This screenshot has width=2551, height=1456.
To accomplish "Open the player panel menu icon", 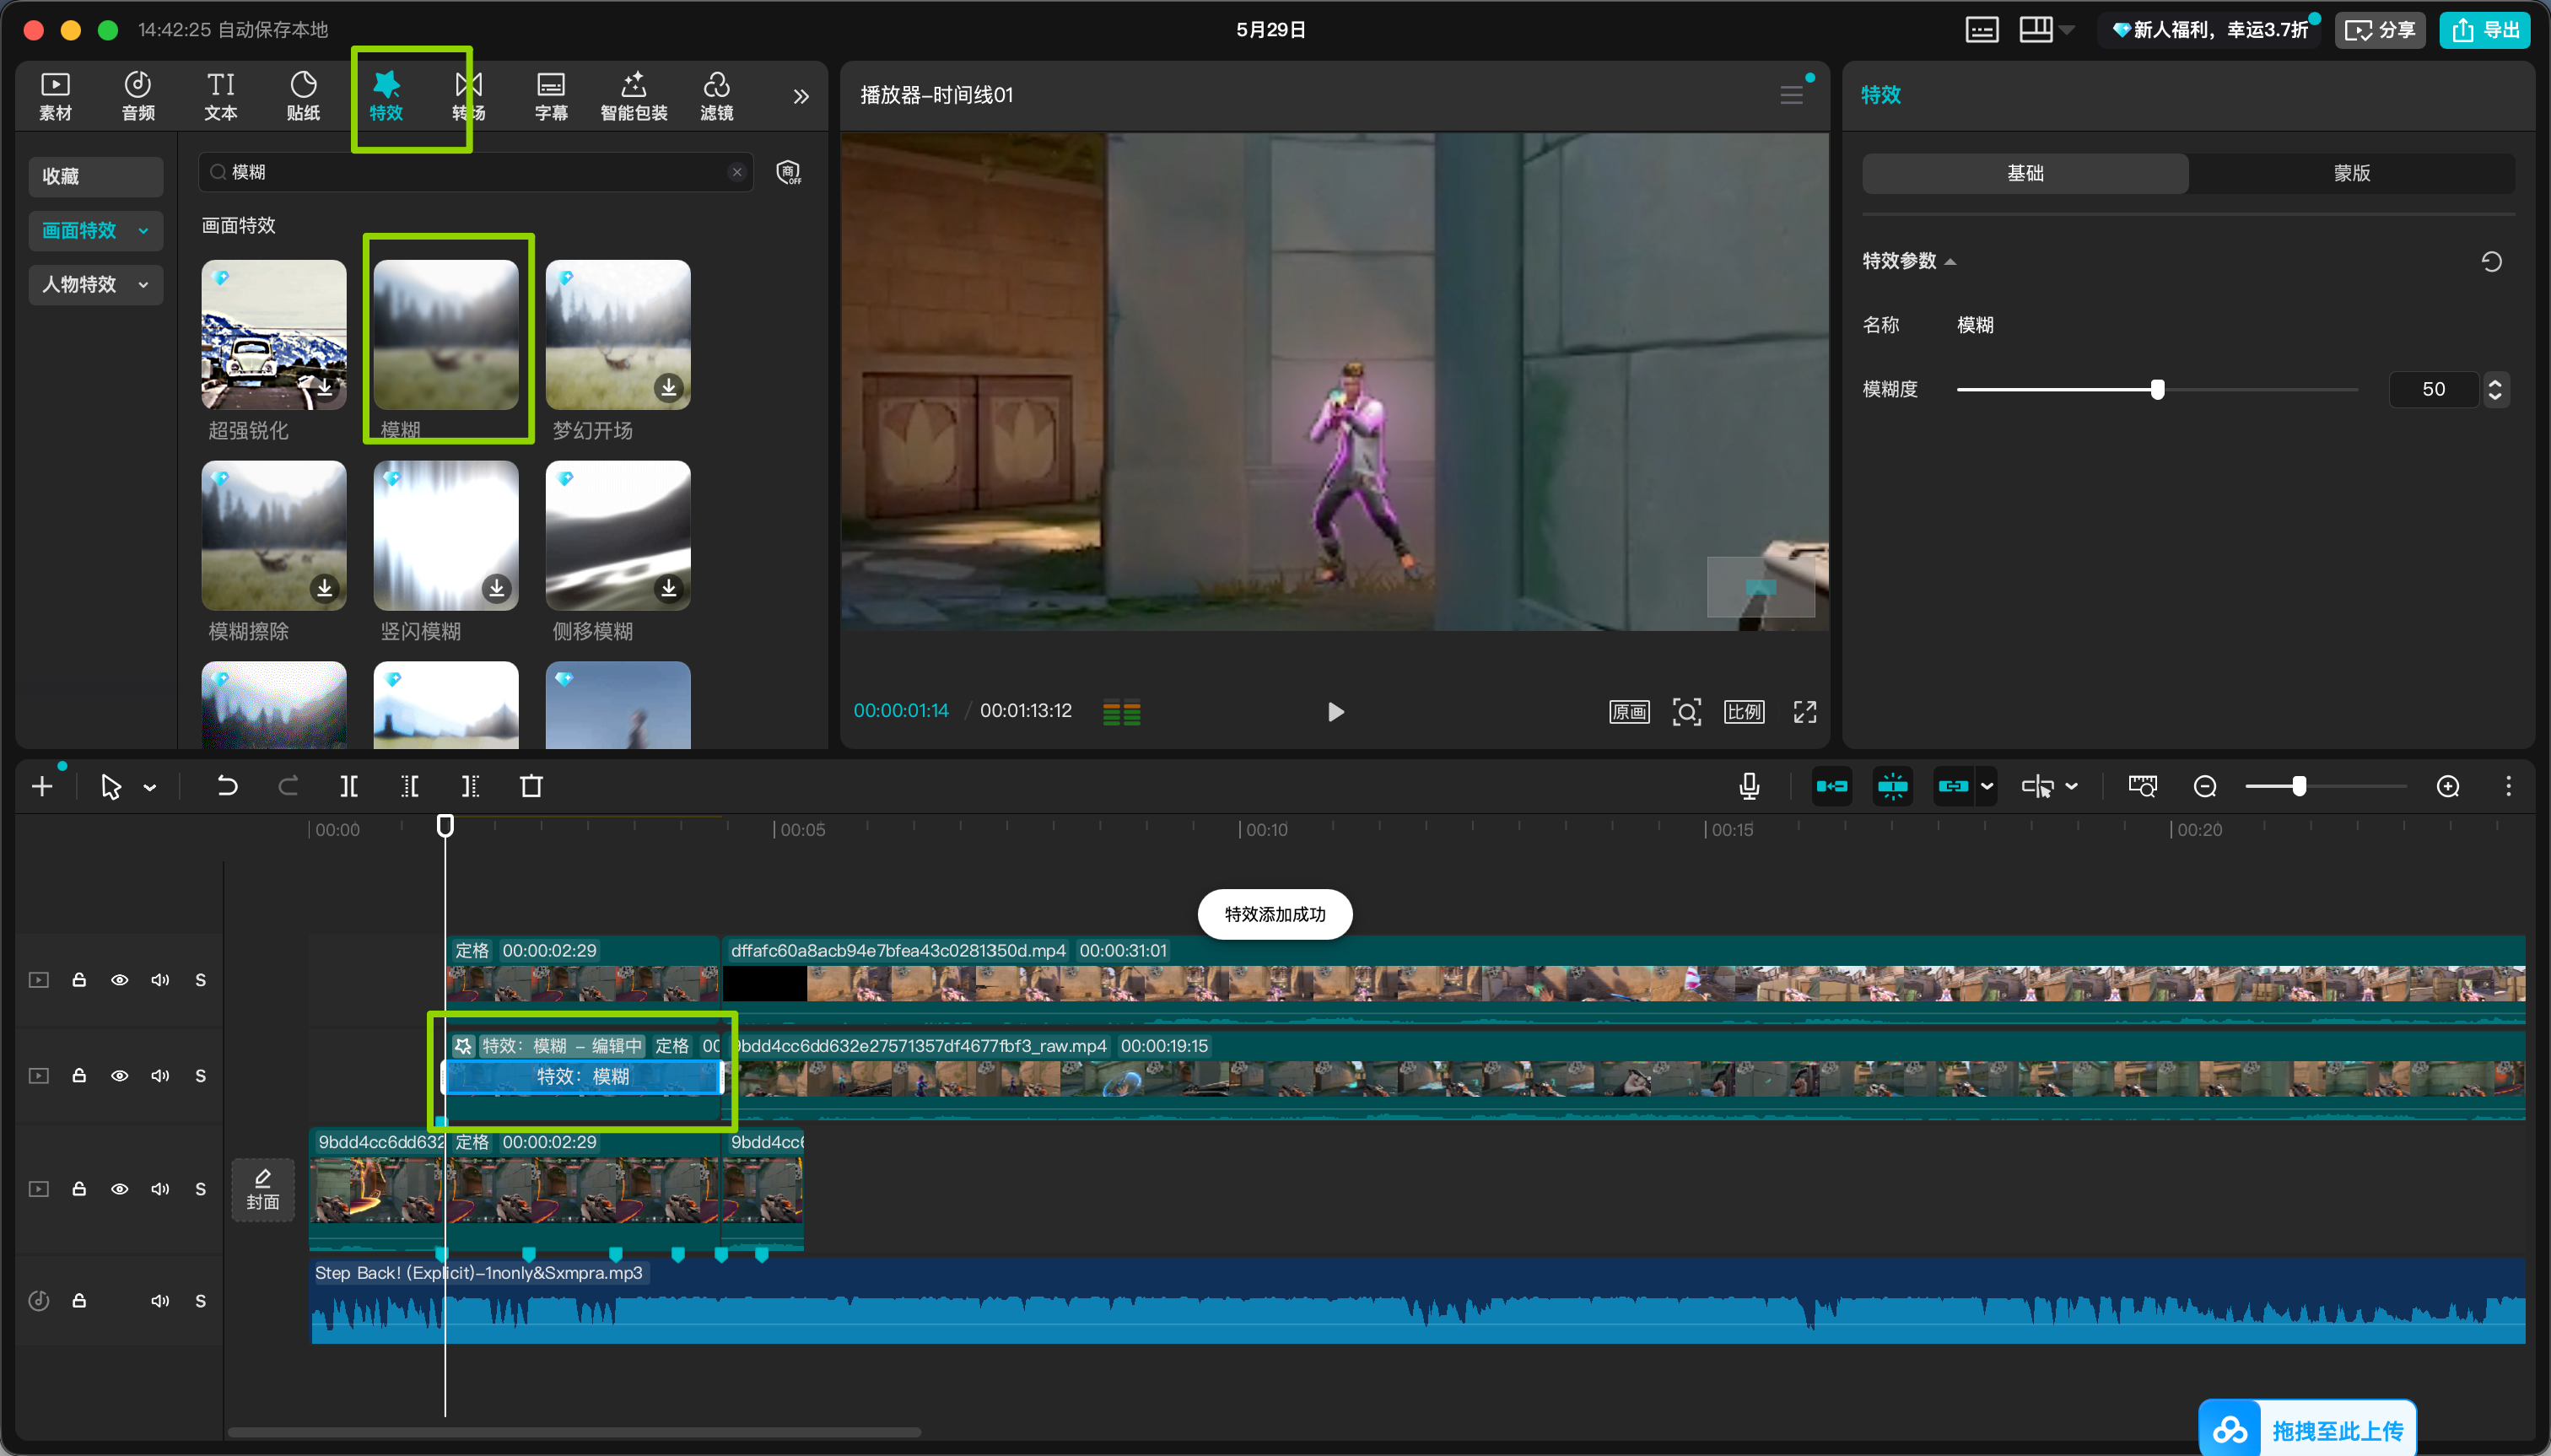I will point(1791,95).
